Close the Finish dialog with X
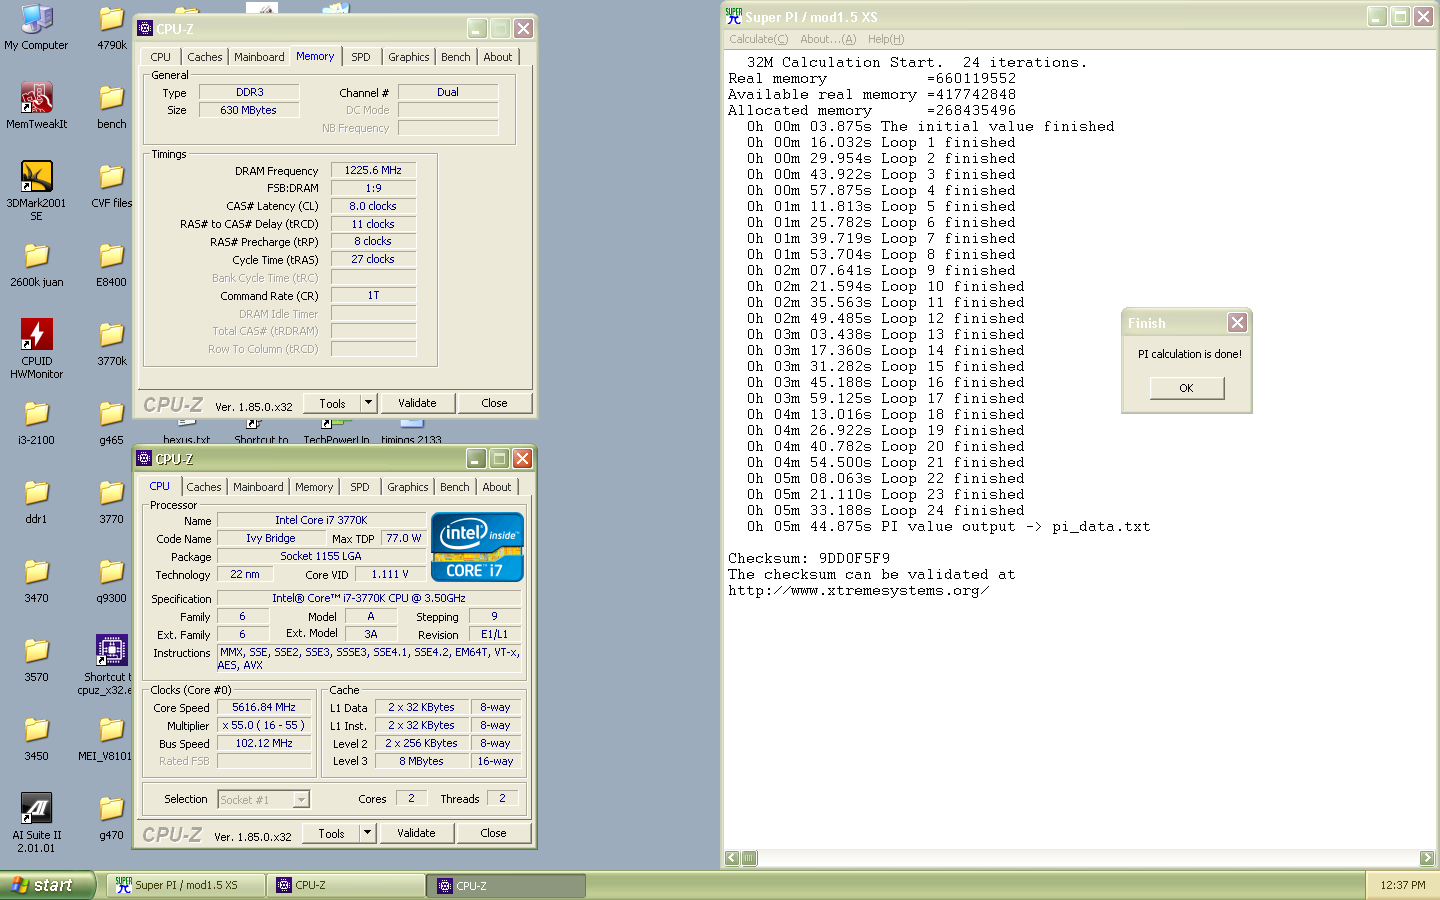1440x900 pixels. click(x=1237, y=322)
